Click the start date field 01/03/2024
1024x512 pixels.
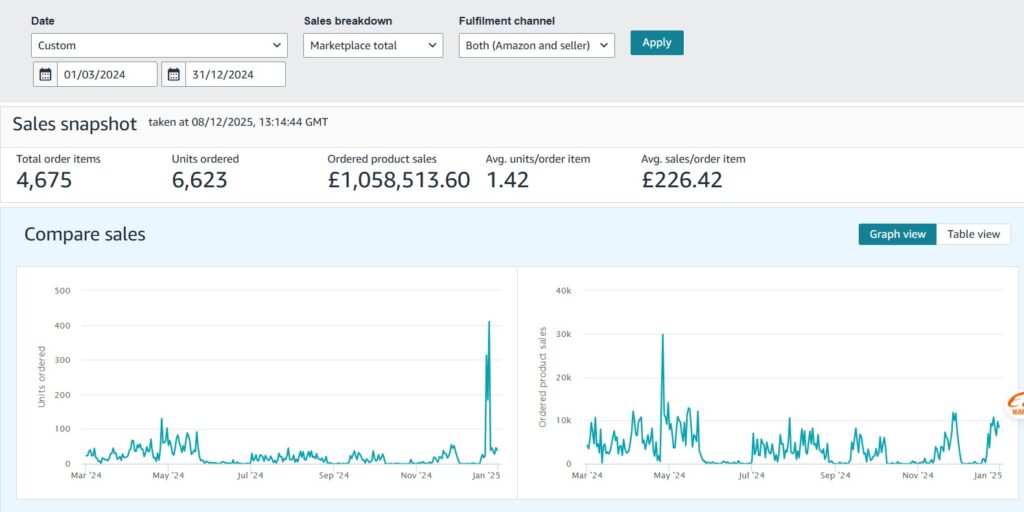coord(107,74)
